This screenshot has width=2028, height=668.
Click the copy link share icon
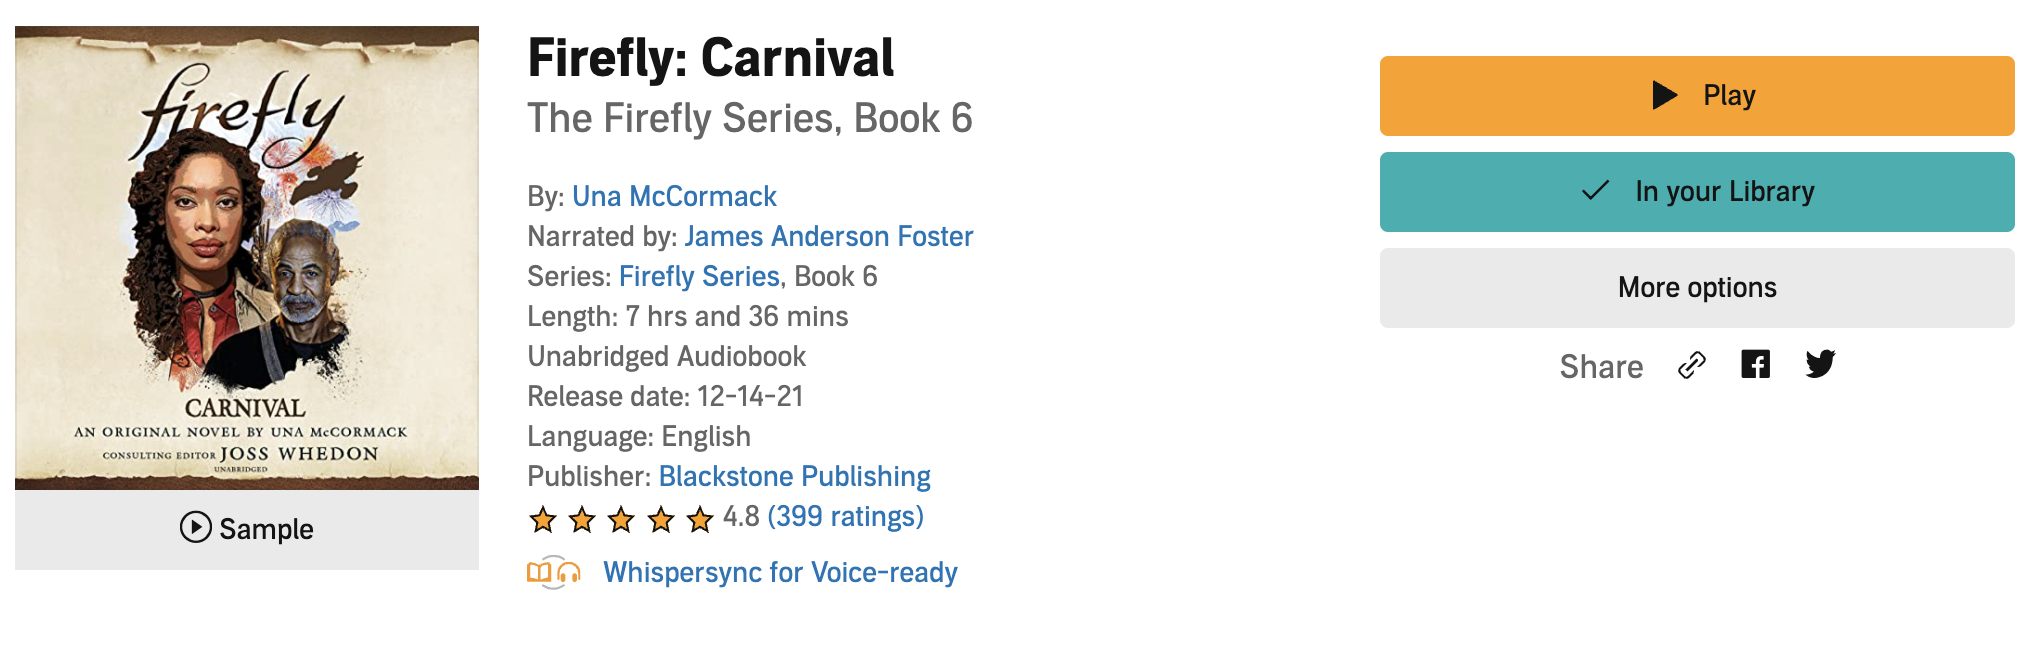pos(1691,366)
